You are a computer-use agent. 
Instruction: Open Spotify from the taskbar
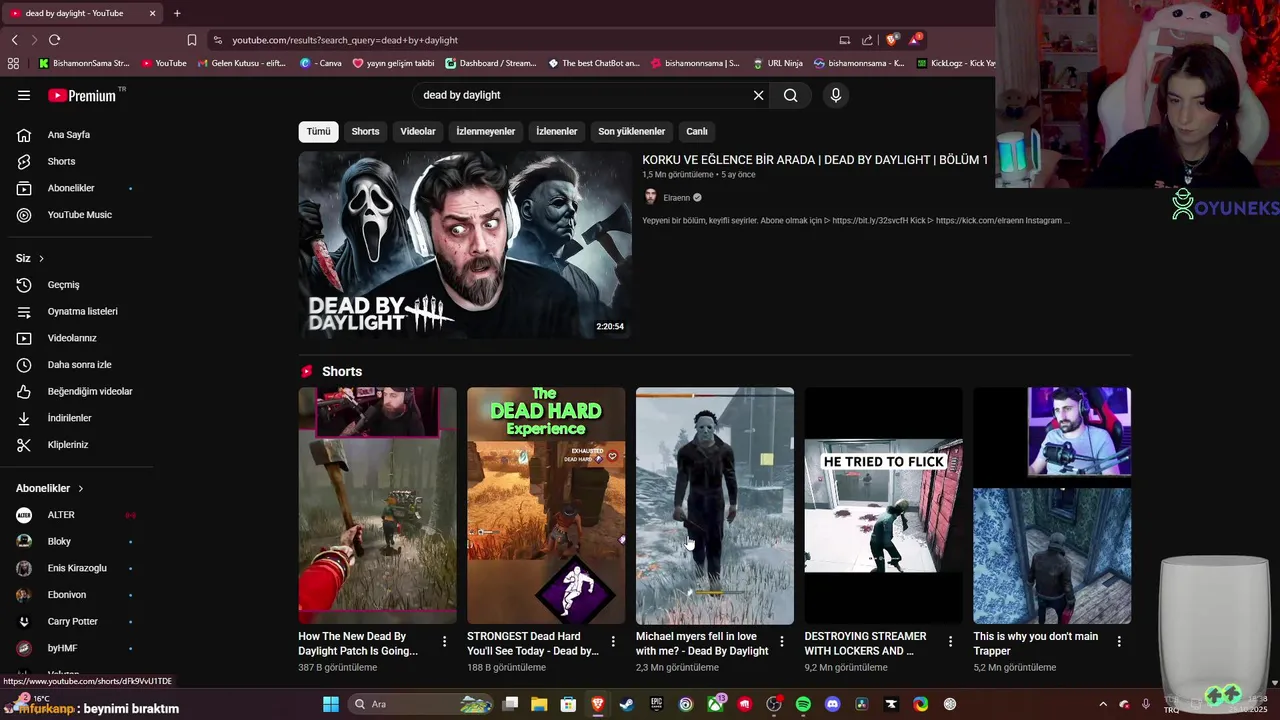[803, 704]
